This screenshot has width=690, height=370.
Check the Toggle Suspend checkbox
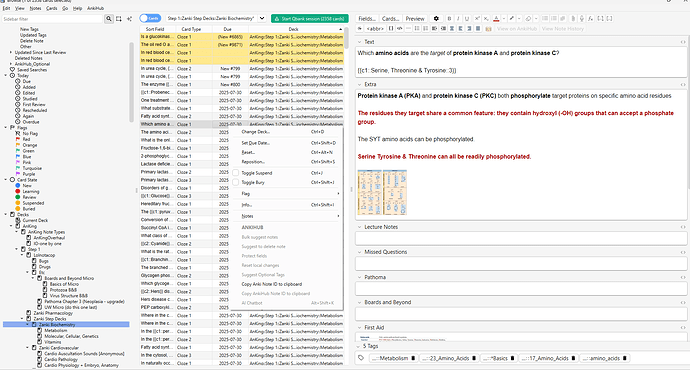point(235,173)
